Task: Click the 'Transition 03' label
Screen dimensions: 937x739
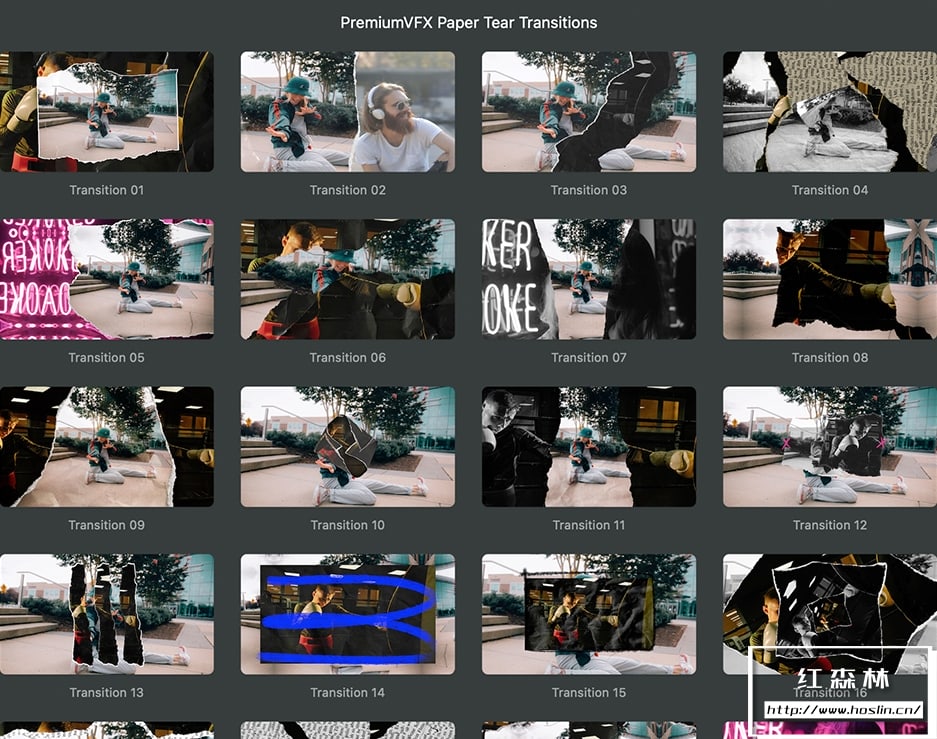Action: 589,190
